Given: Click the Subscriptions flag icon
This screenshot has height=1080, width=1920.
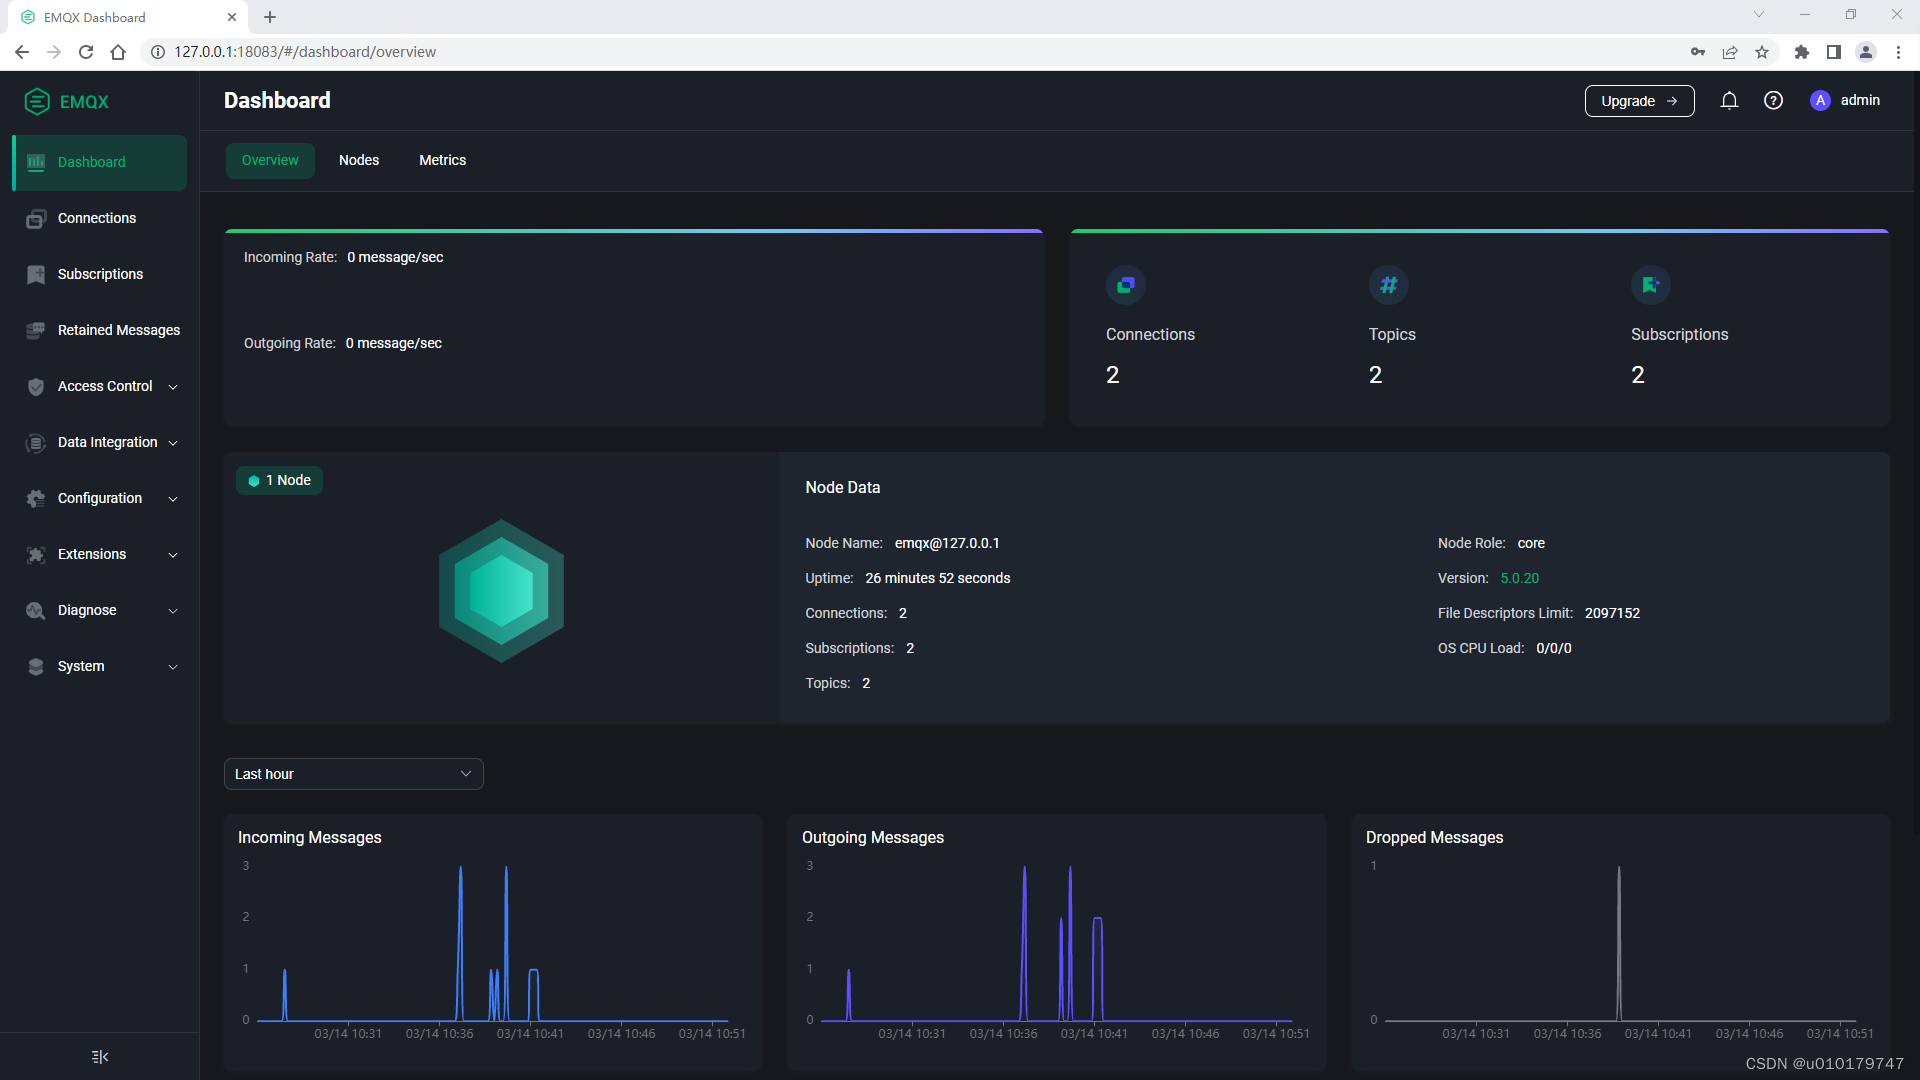Looking at the screenshot, I should [1650, 285].
